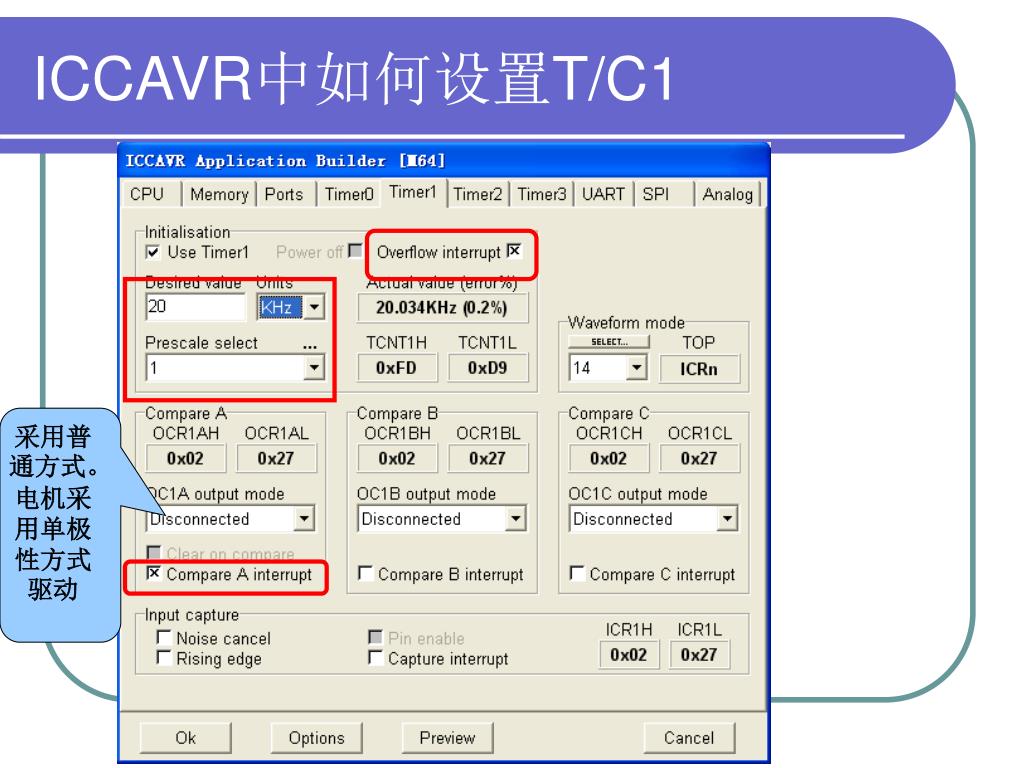The image size is (1024, 768).
Task: Click the OCR1CL value 0x27
Action: 699,458
